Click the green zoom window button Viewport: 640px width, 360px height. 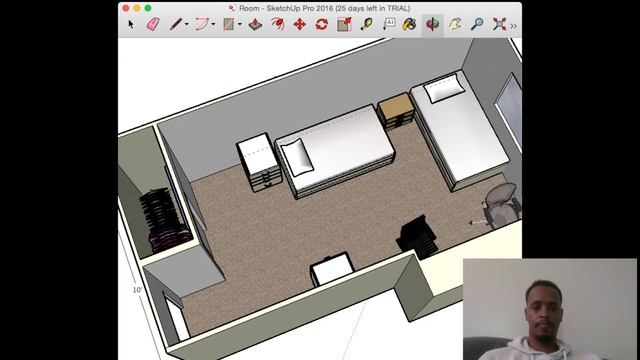tap(148, 8)
